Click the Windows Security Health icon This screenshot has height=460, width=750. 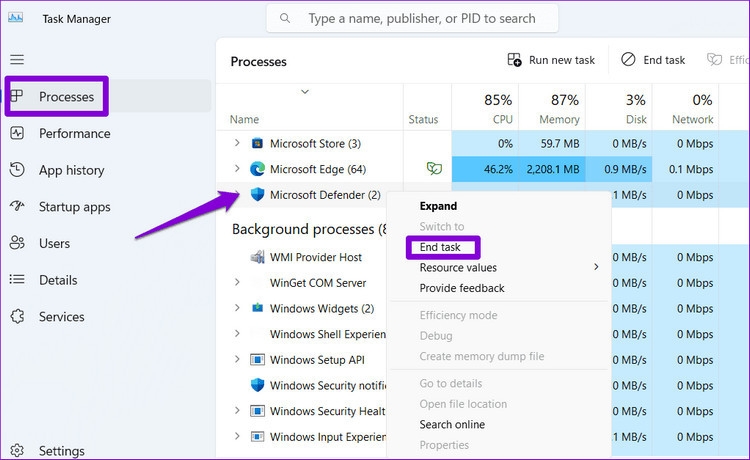click(257, 411)
